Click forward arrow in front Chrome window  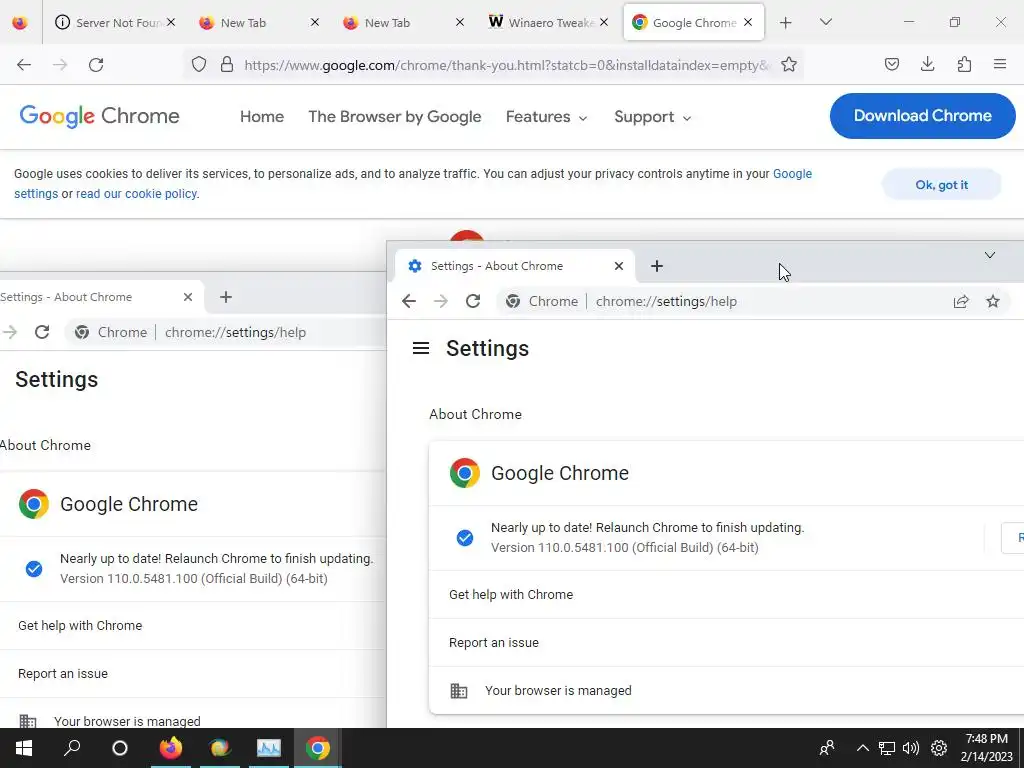441,301
